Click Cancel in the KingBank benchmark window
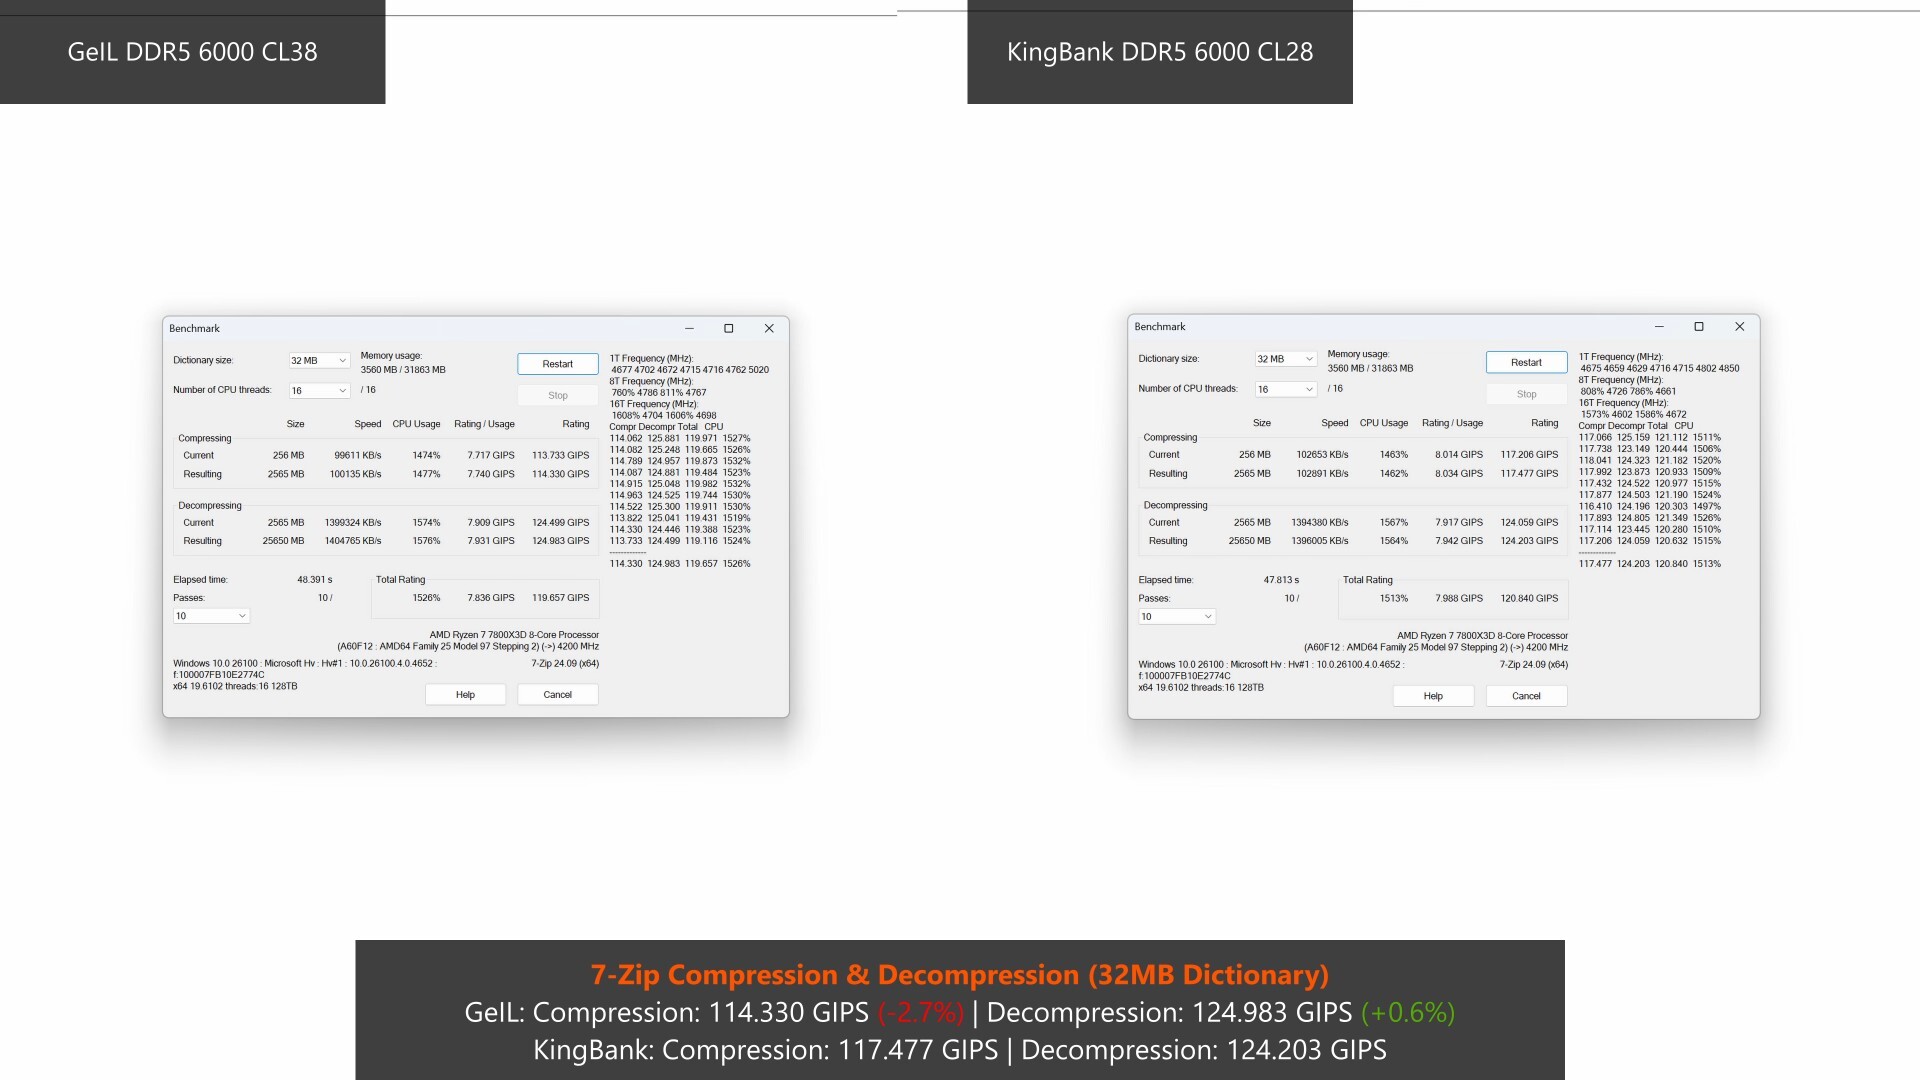 pos(1526,696)
